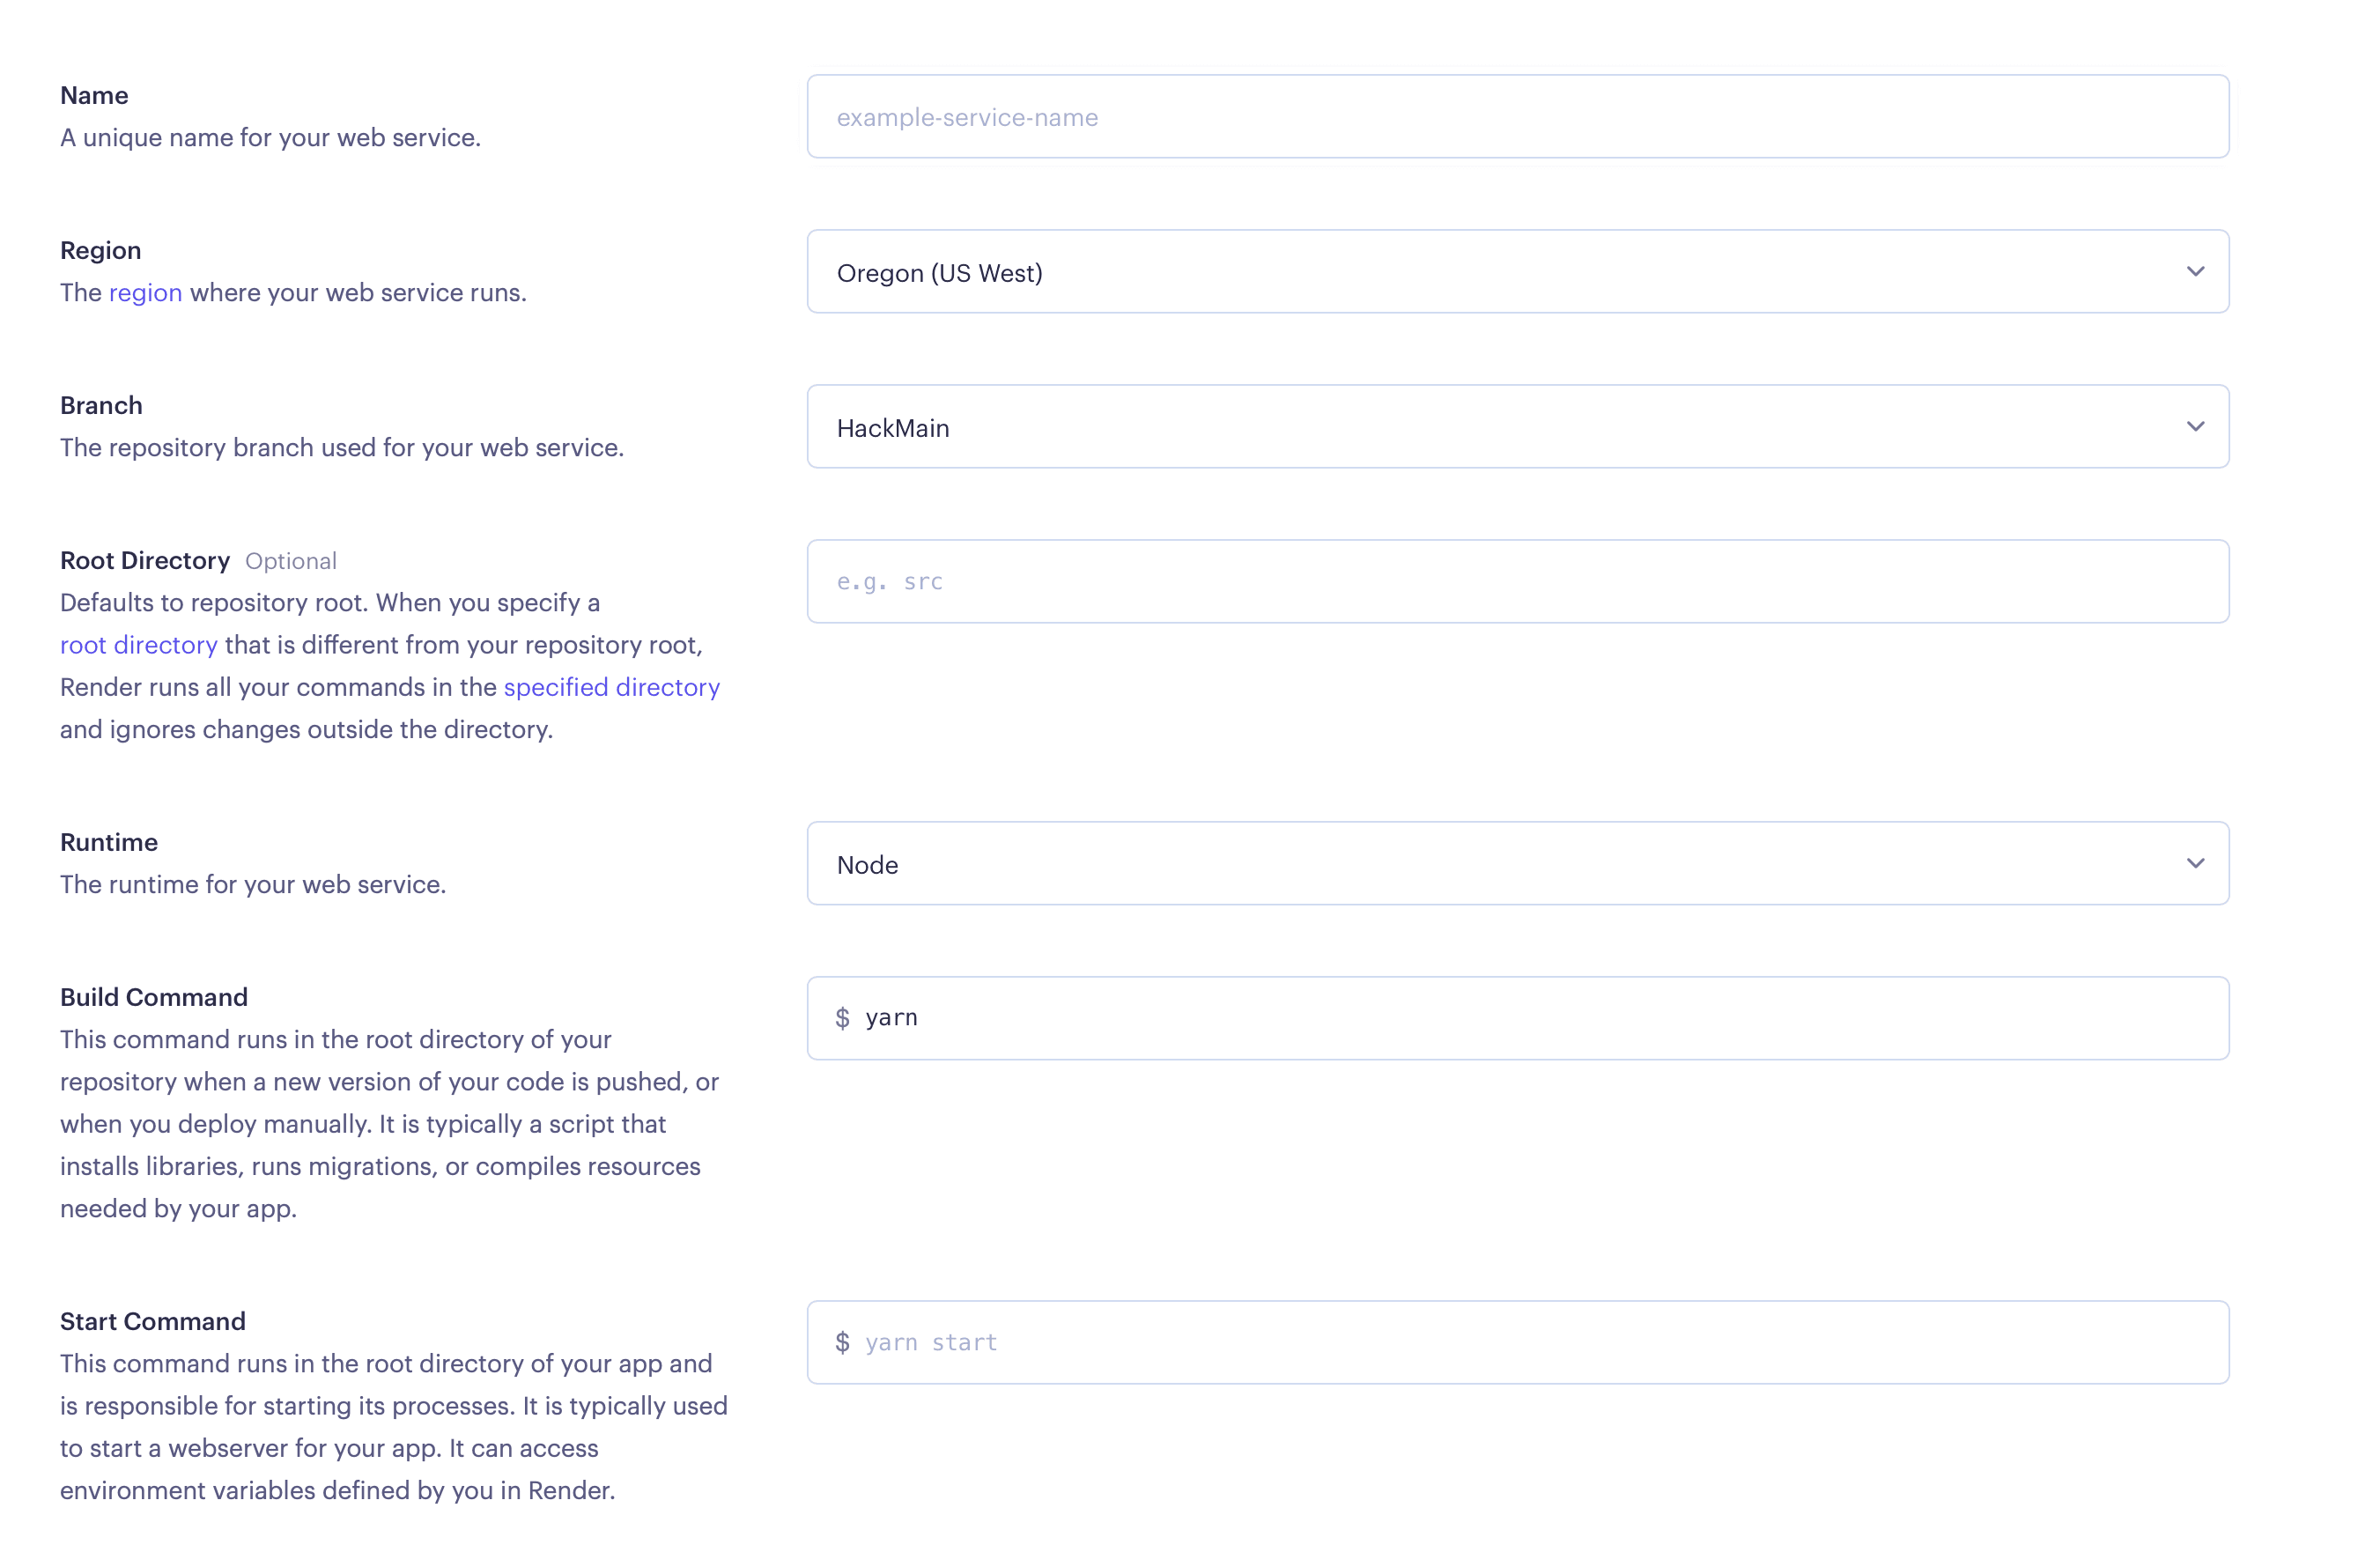Click the Name field label
Screen dimensions: 2380x1552
pyautogui.click(x=94, y=95)
